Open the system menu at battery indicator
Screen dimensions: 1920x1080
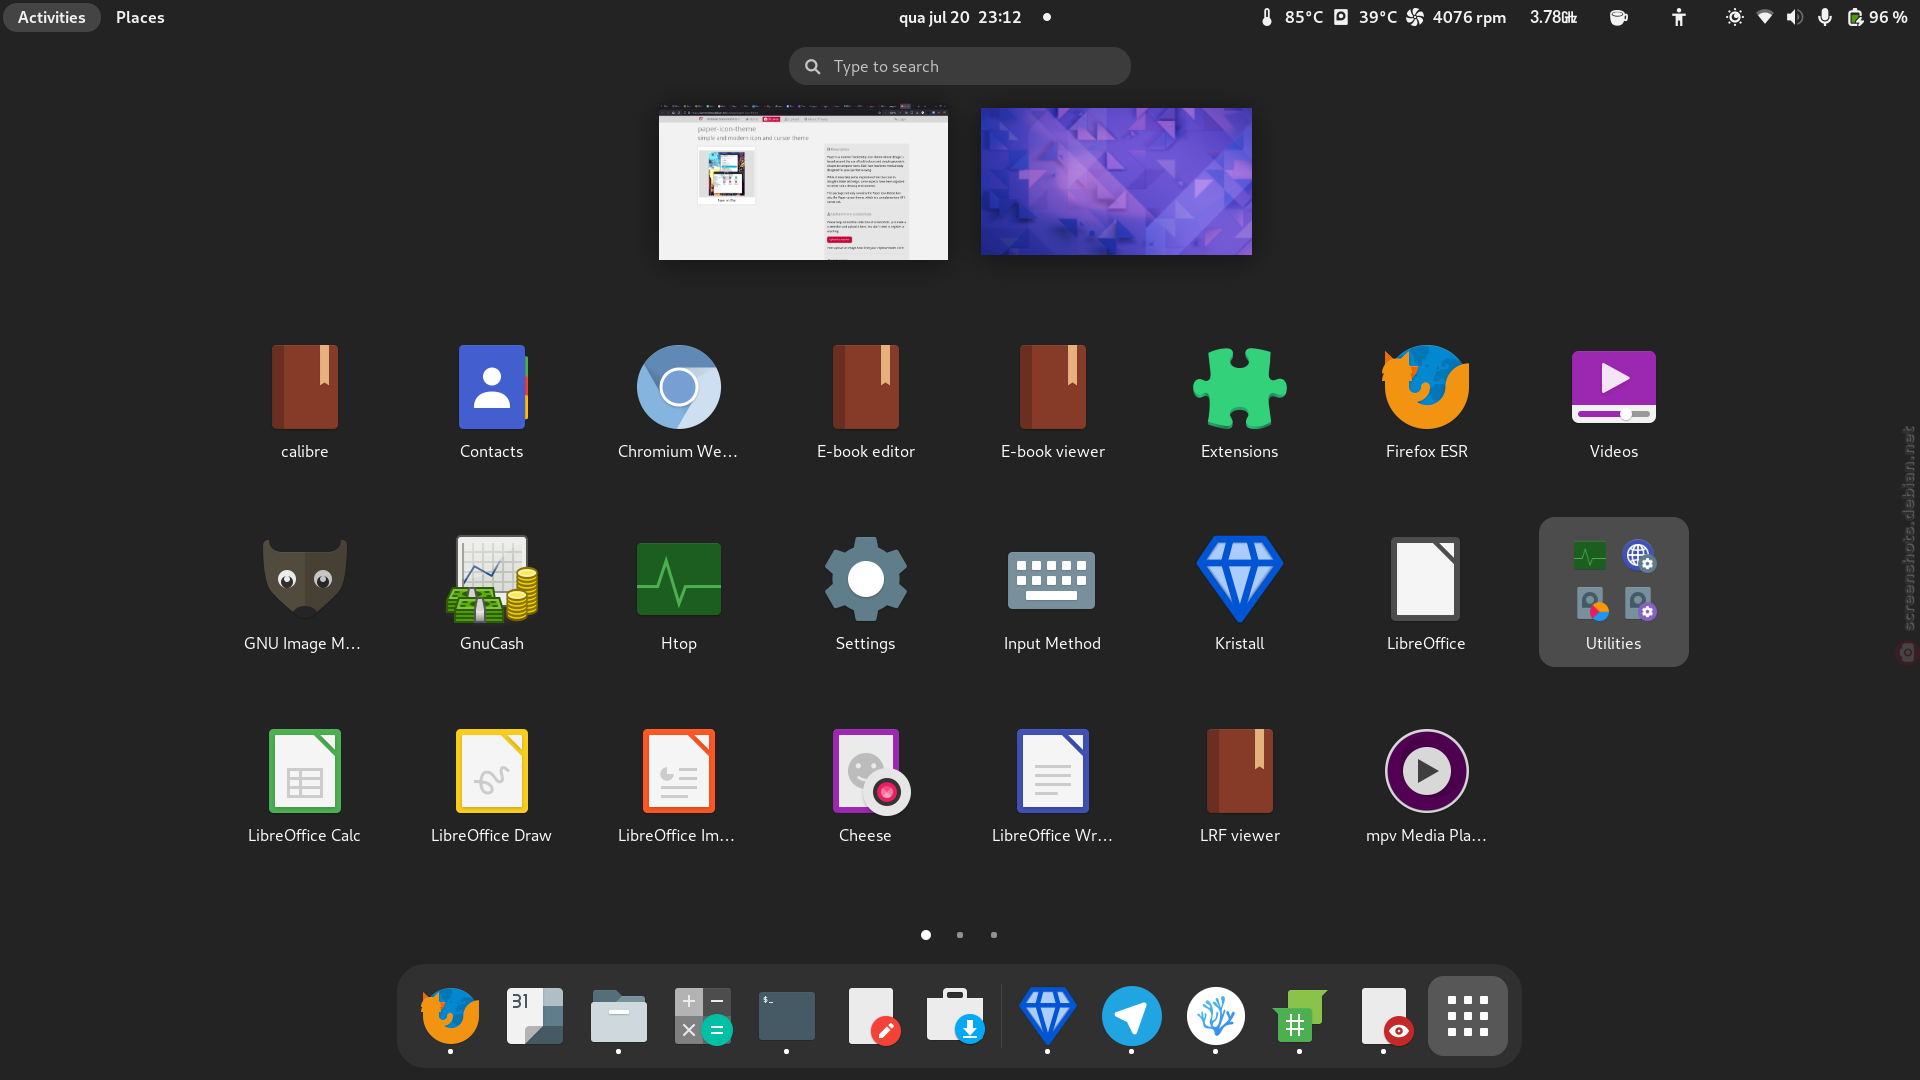[x=1877, y=17]
